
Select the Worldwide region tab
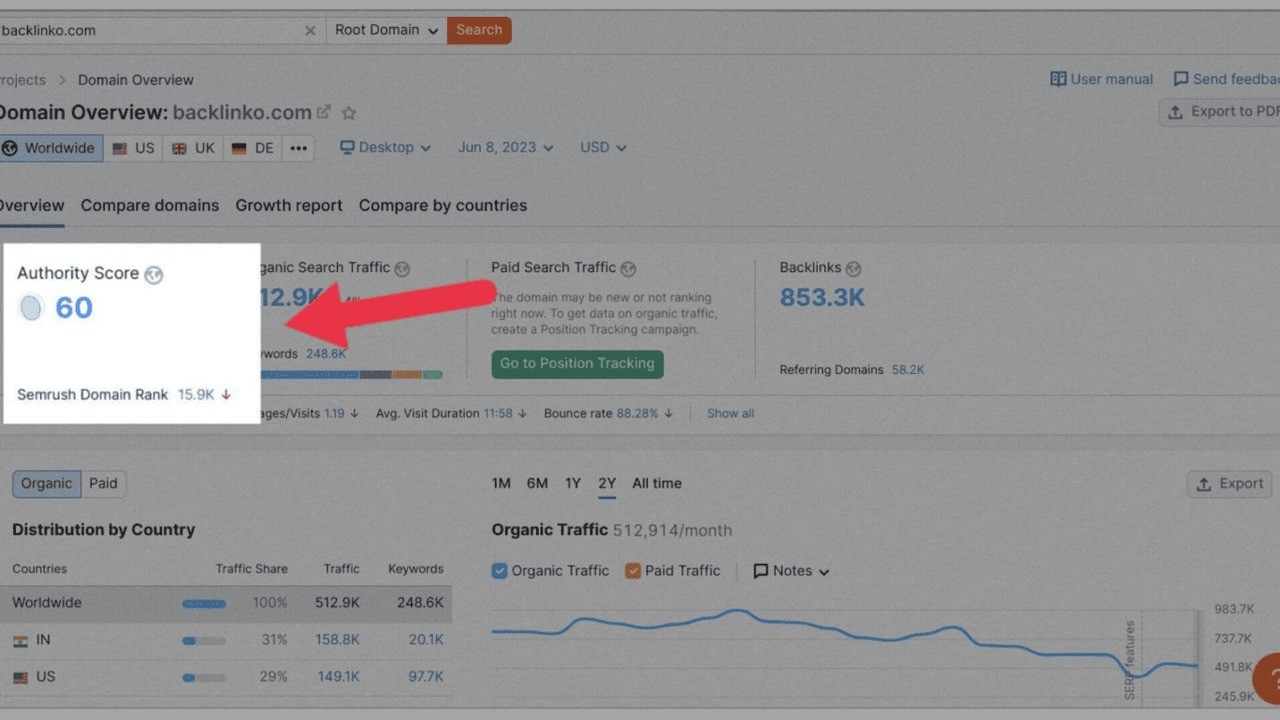50,148
